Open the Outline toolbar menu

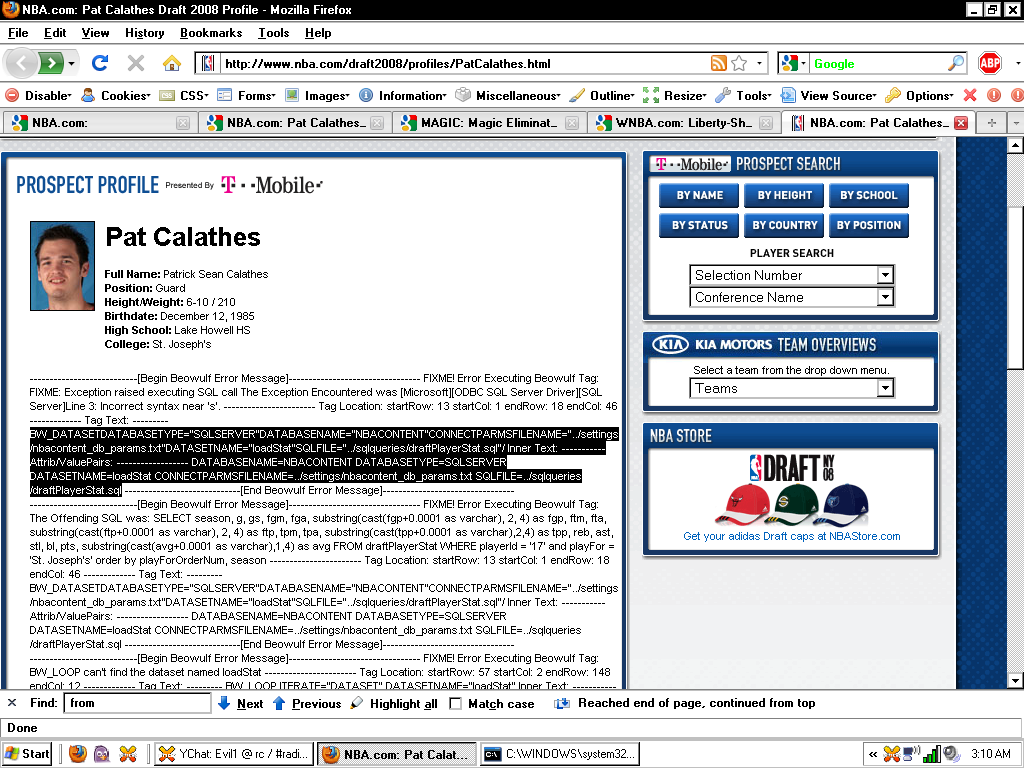[x=601, y=95]
